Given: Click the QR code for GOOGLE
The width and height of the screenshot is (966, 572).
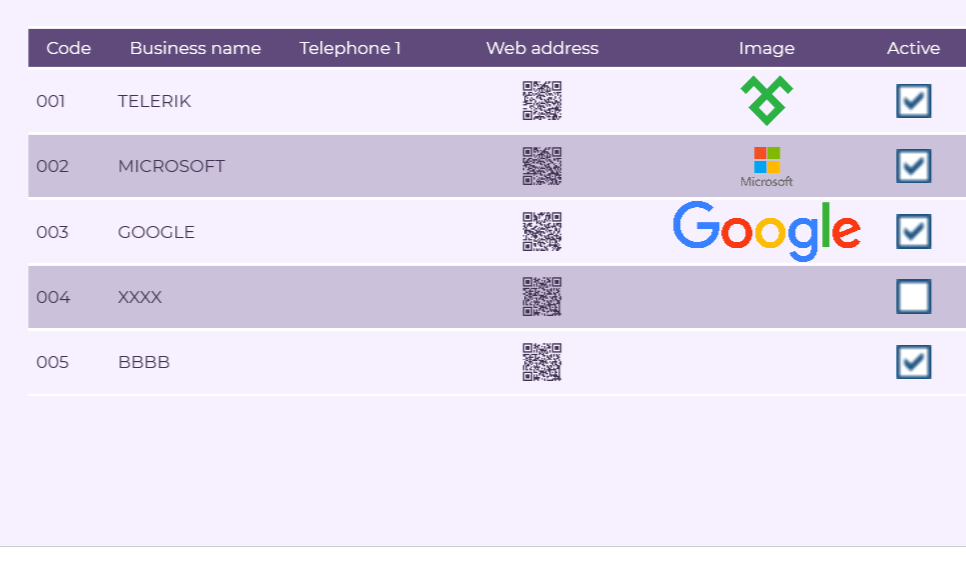Looking at the screenshot, I should [x=542, y=232].
